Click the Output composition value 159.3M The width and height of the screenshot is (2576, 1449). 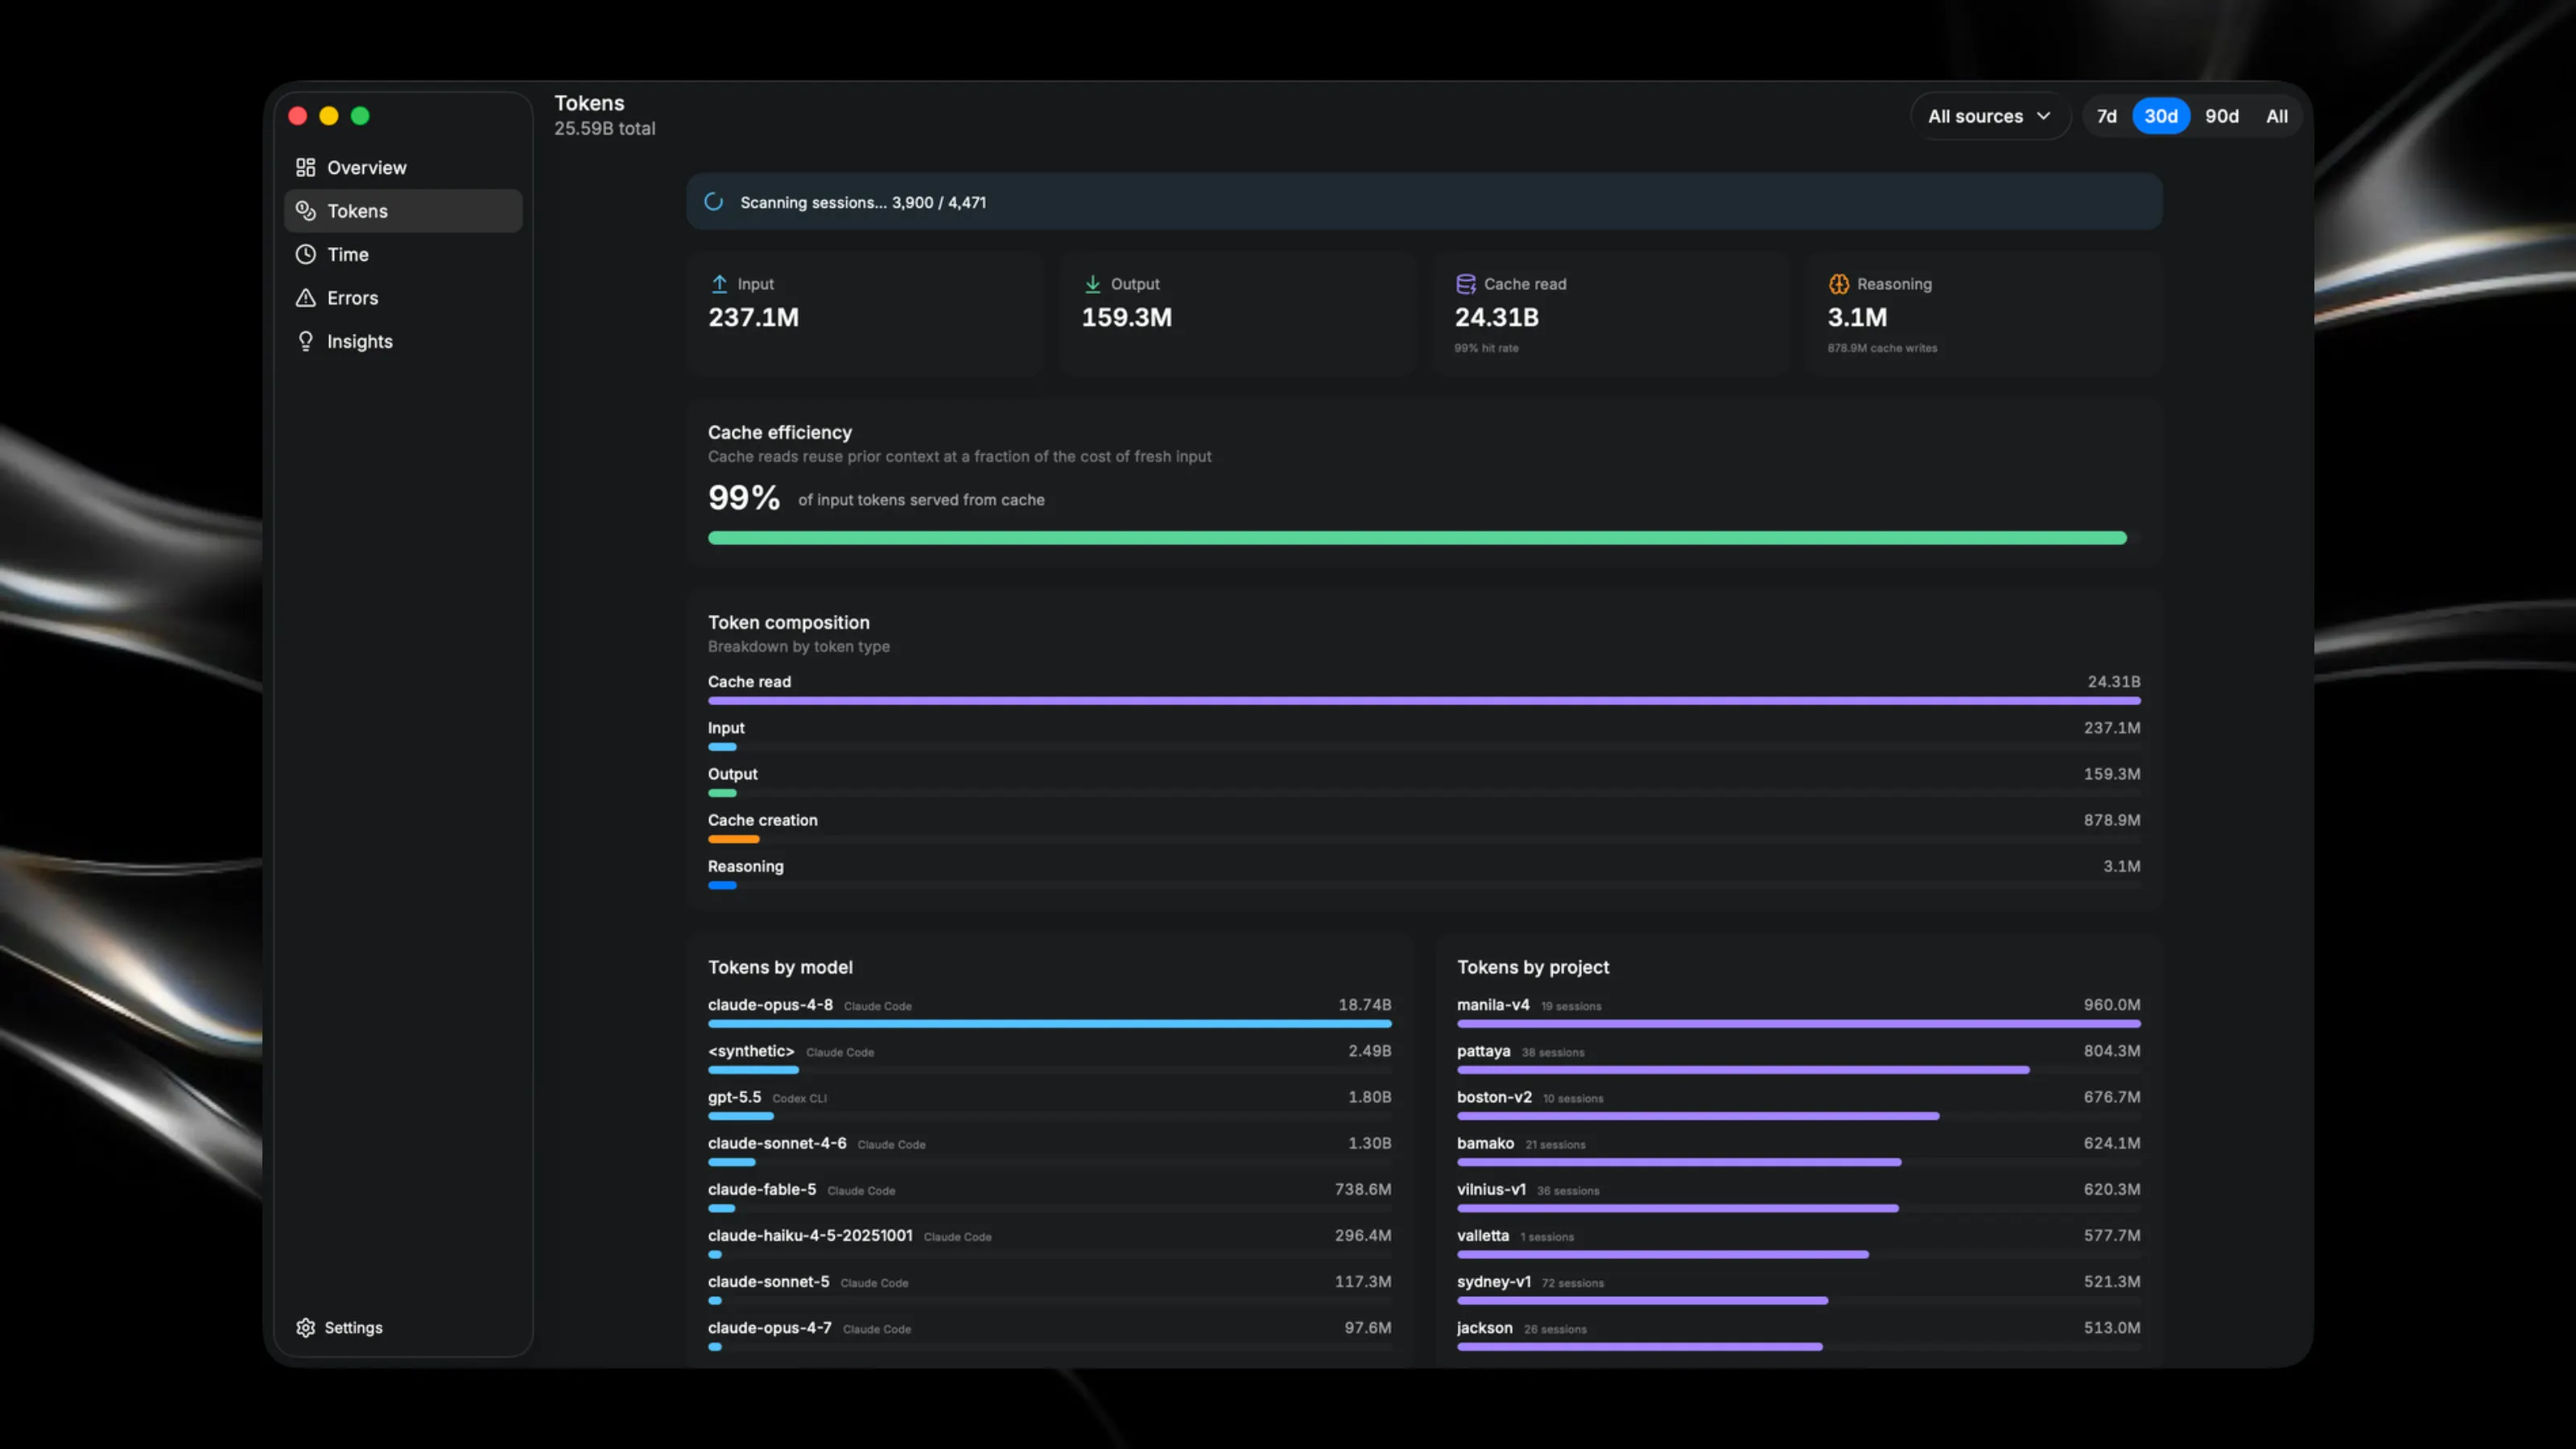click(2111, 774)
